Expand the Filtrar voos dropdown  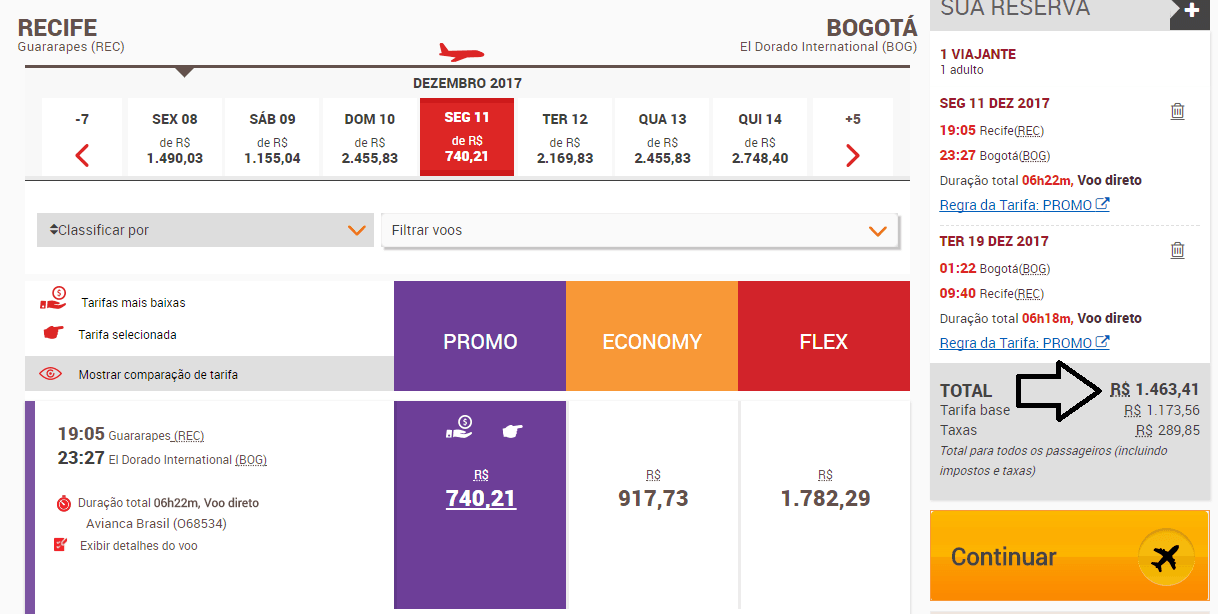(x=640, y=230)
